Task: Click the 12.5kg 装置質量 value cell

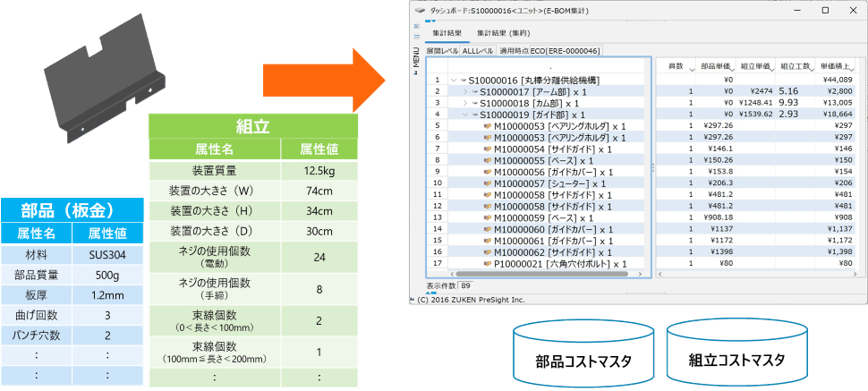Action: click(319, 172)
